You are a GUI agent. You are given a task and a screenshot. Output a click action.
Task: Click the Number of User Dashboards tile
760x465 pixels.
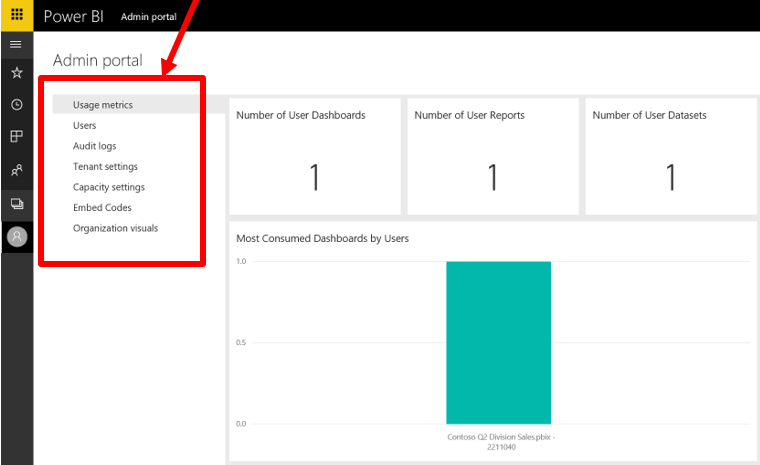(315, 157)
